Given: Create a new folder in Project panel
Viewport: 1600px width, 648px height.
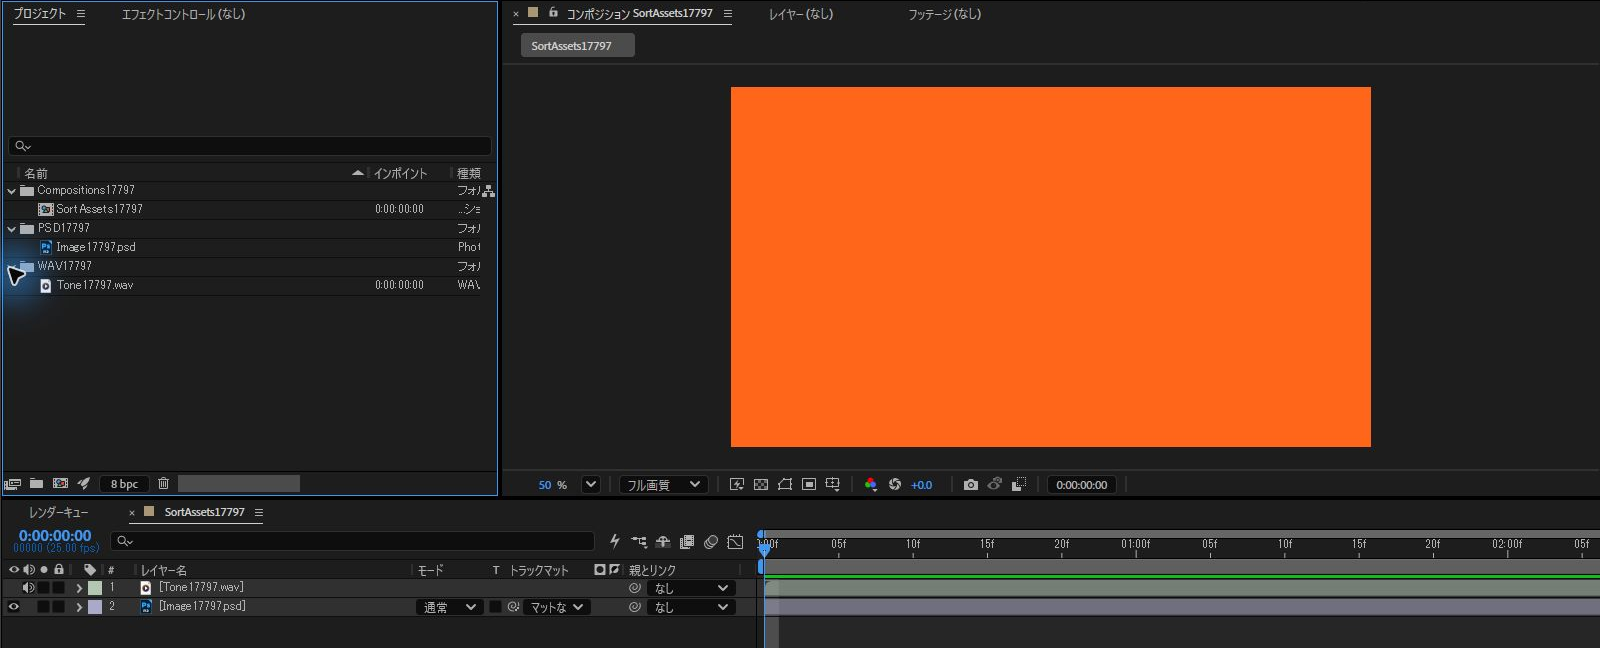Looking at the screenshot, I should coord(36,484).
